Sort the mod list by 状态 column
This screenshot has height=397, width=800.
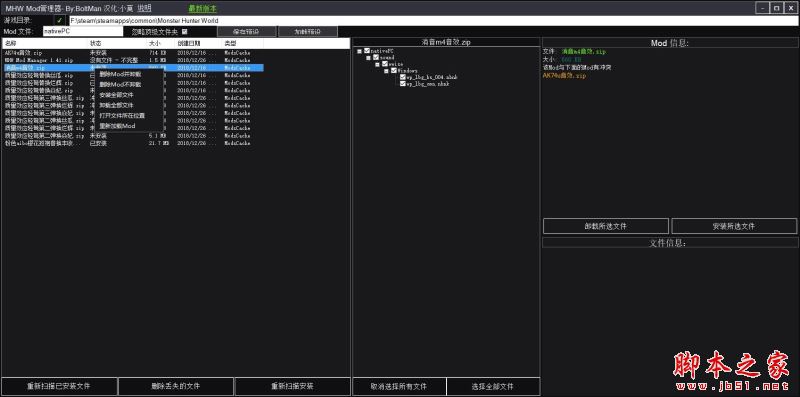(x=117, y=44)
